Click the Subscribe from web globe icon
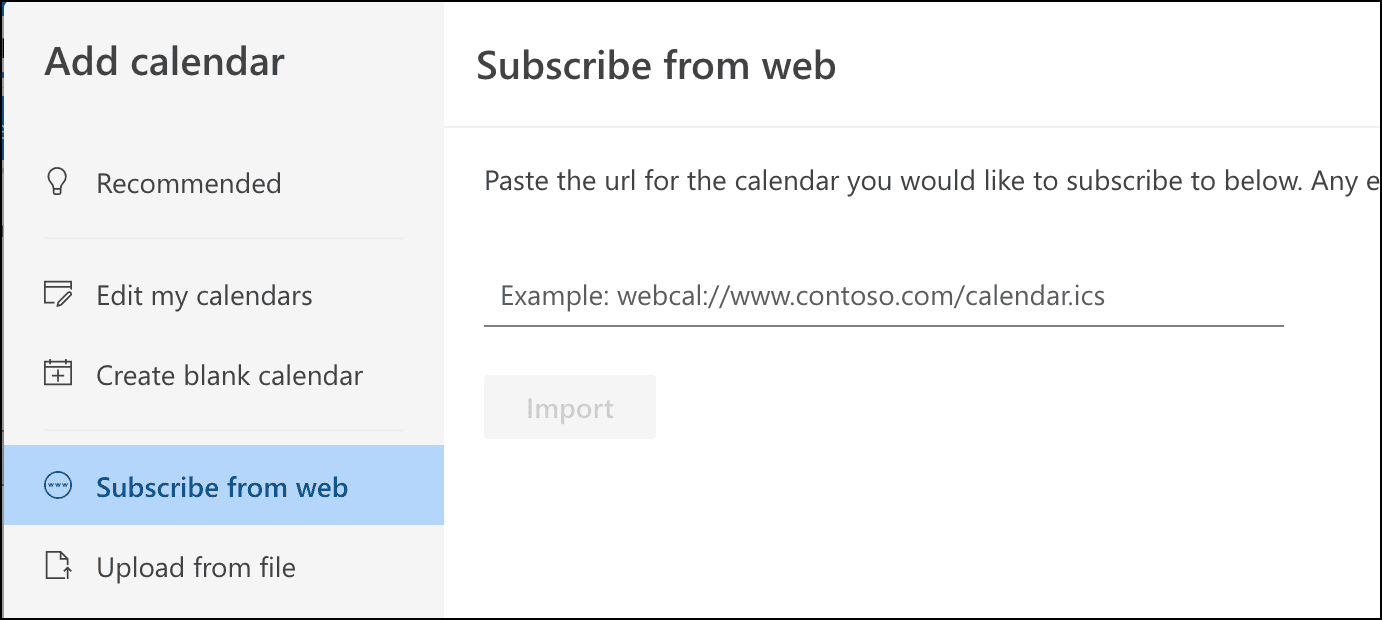The height and width of the screenshot is (620, 1382). click(x=58, y=487)
